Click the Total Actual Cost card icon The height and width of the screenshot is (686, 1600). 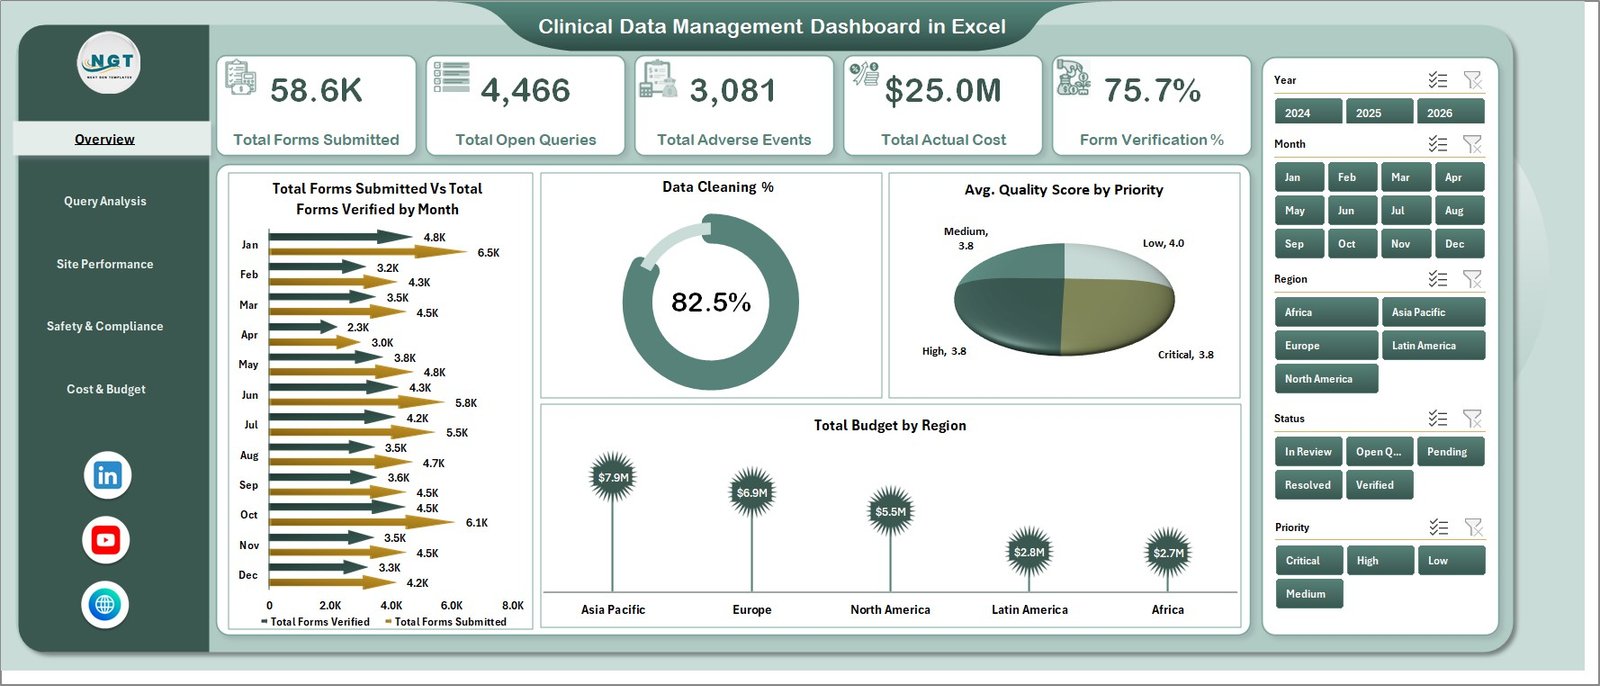tap(864, 73)
